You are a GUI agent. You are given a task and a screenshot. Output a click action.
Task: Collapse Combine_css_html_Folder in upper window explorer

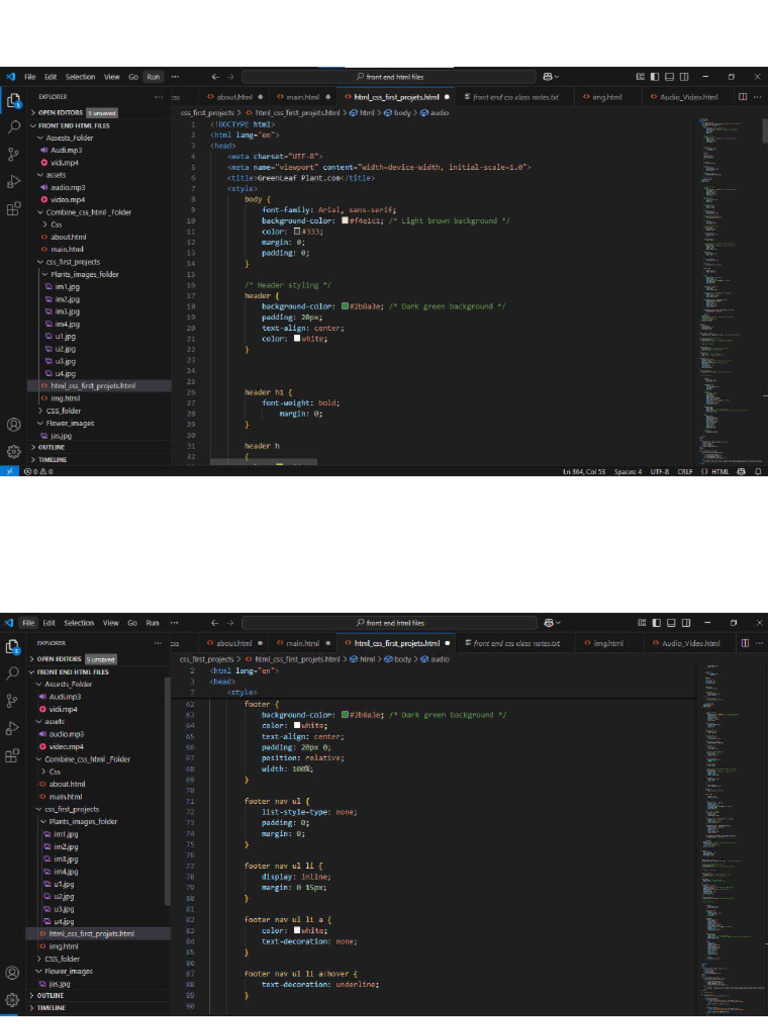point(84,212)
